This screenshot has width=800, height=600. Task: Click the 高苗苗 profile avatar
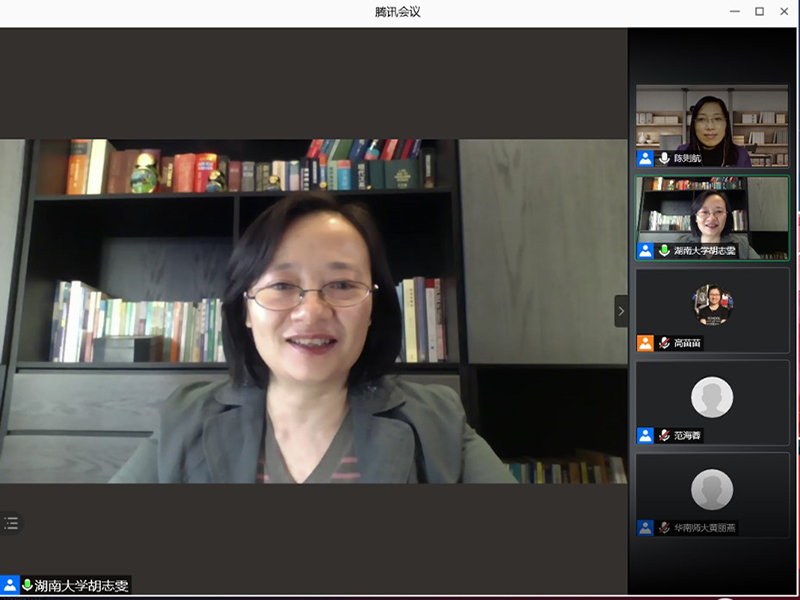tap(712, 304)
